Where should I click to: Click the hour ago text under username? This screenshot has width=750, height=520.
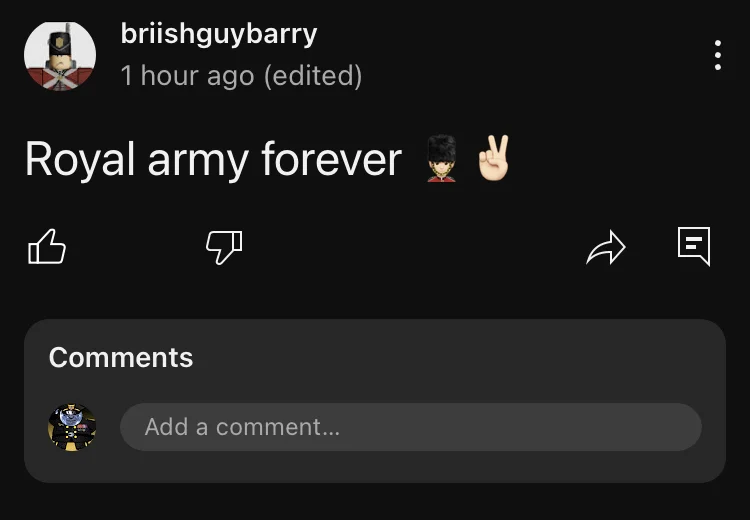(x=197, y=76)
